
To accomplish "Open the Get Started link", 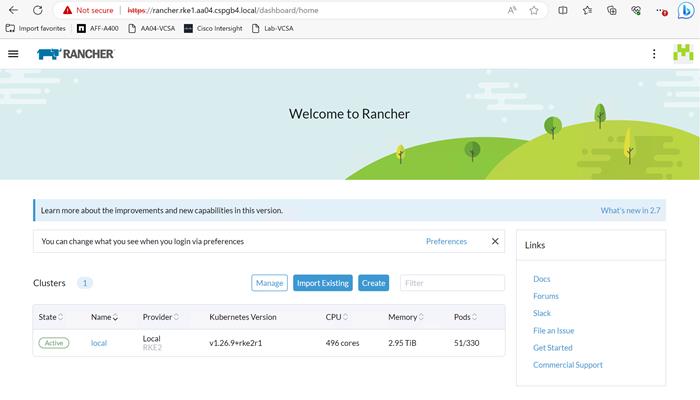I will pyautogui.click(x=553, y=347).
